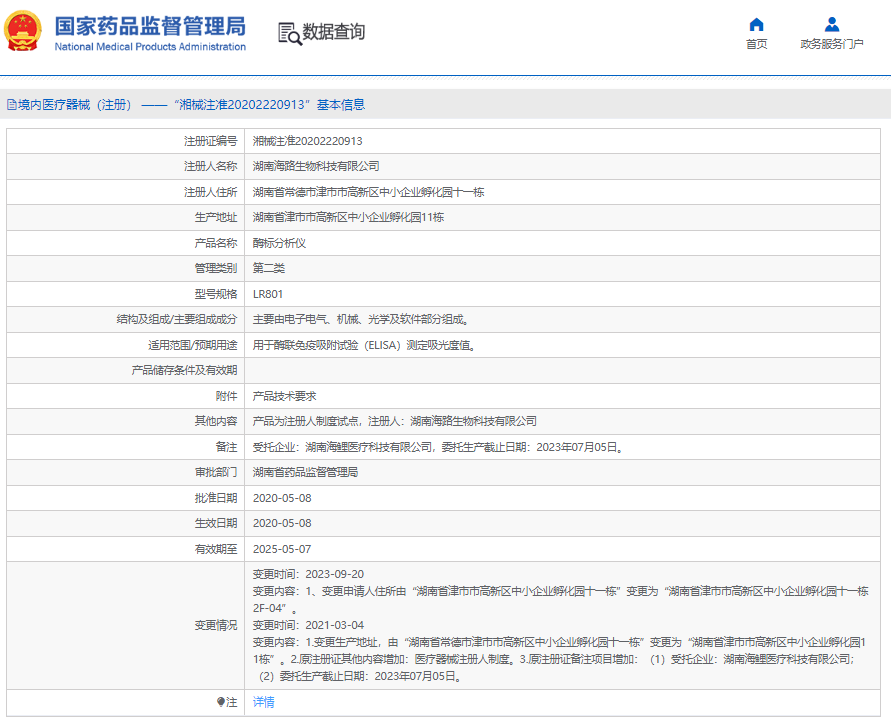891x725 pixels.
Task: Click the 审批部门 row label
Action: coord(215,472)
